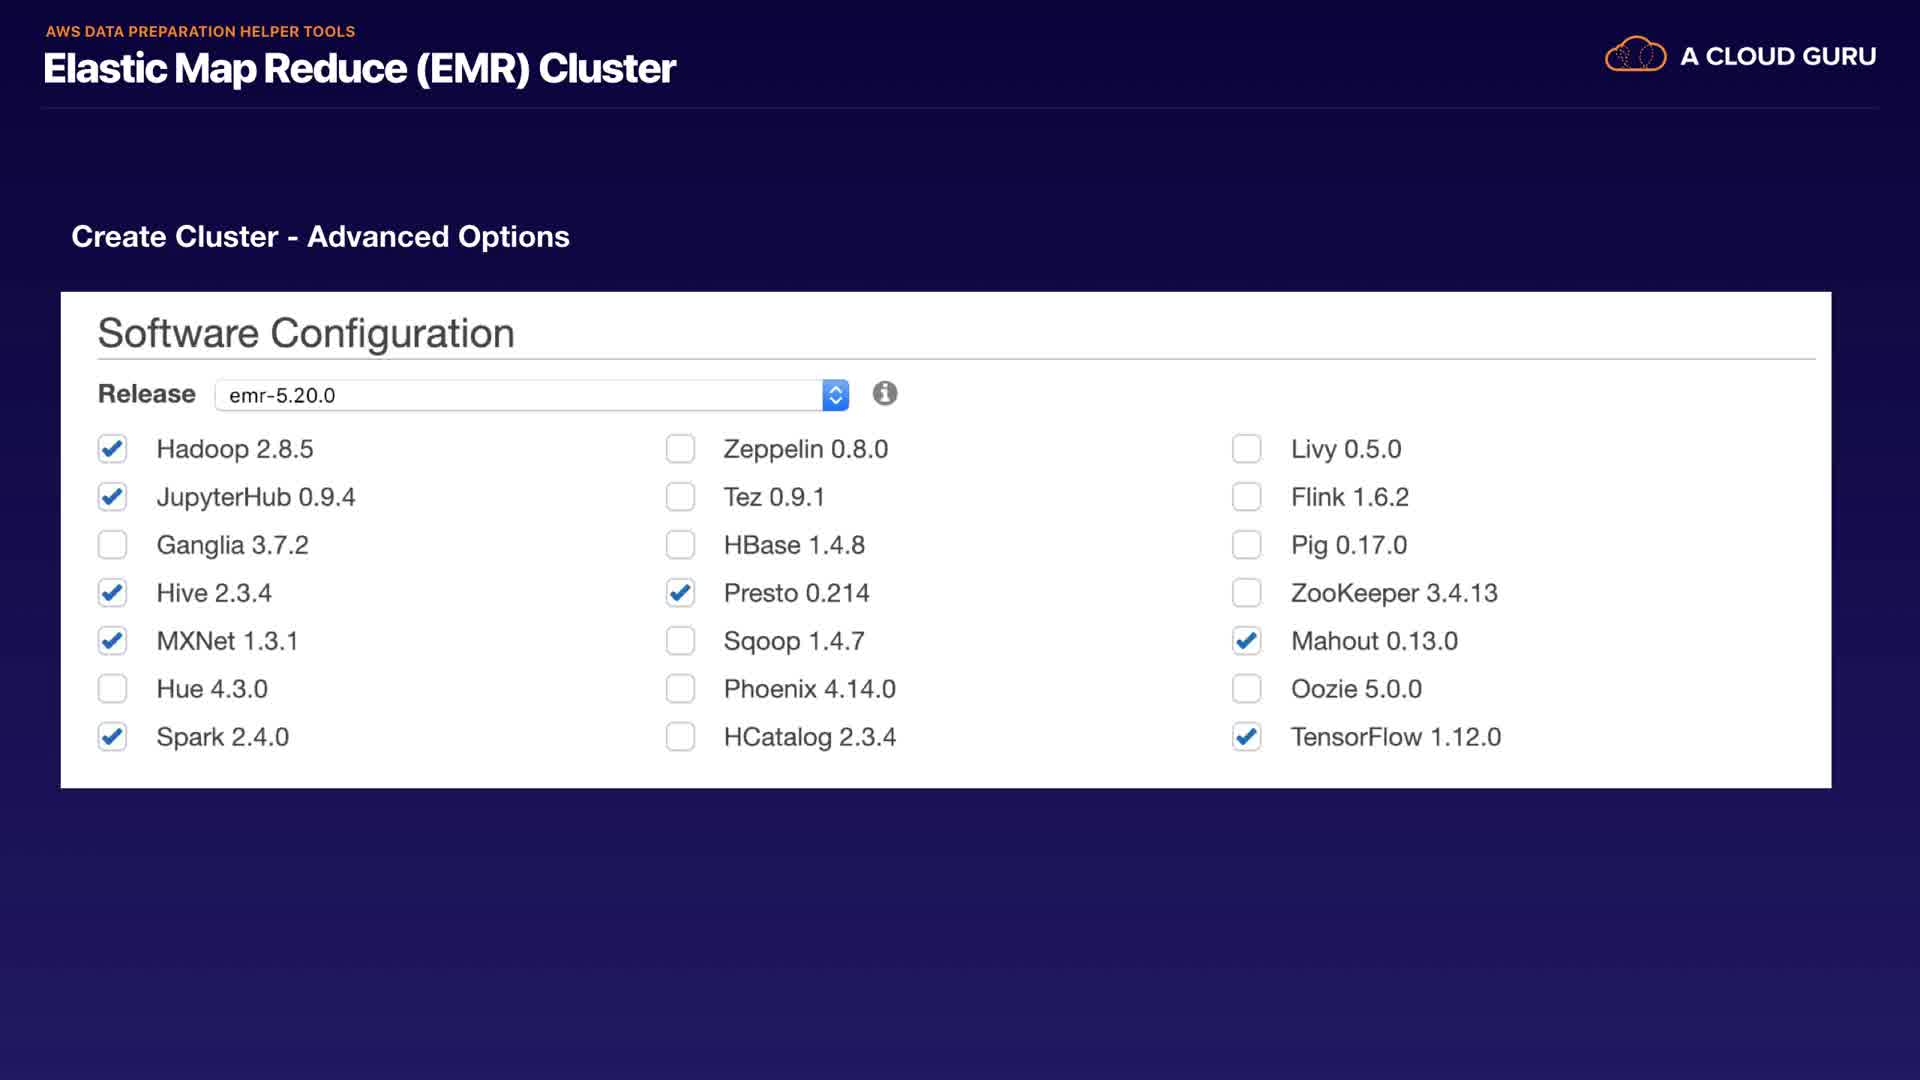Enable Sqoop 1.4.7 application
Viewport: 1920px width, 1080px height.
[x=680, y=641]
